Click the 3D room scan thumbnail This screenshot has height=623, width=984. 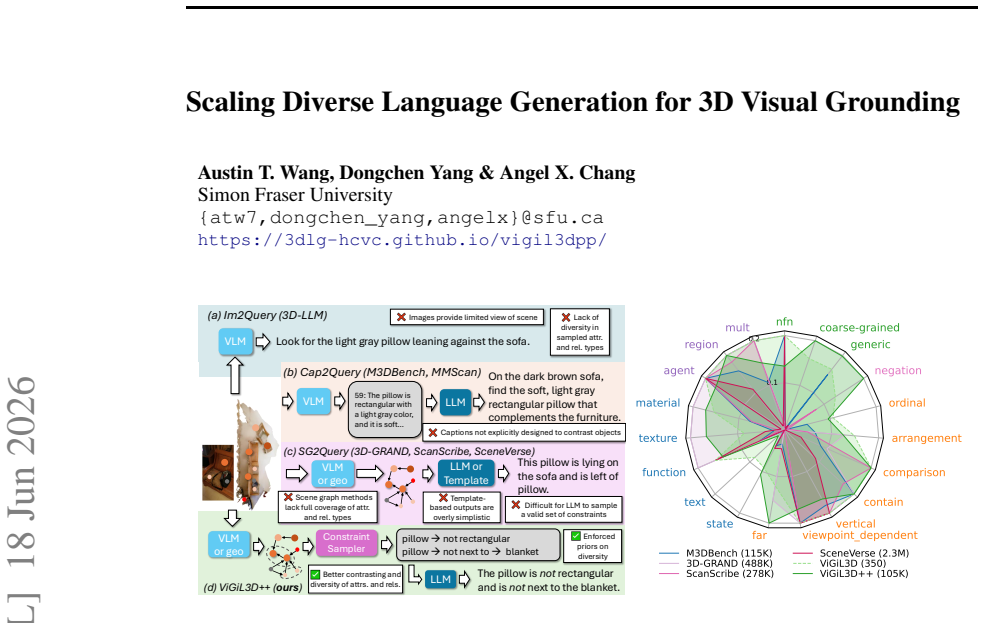tap(256, 455)
